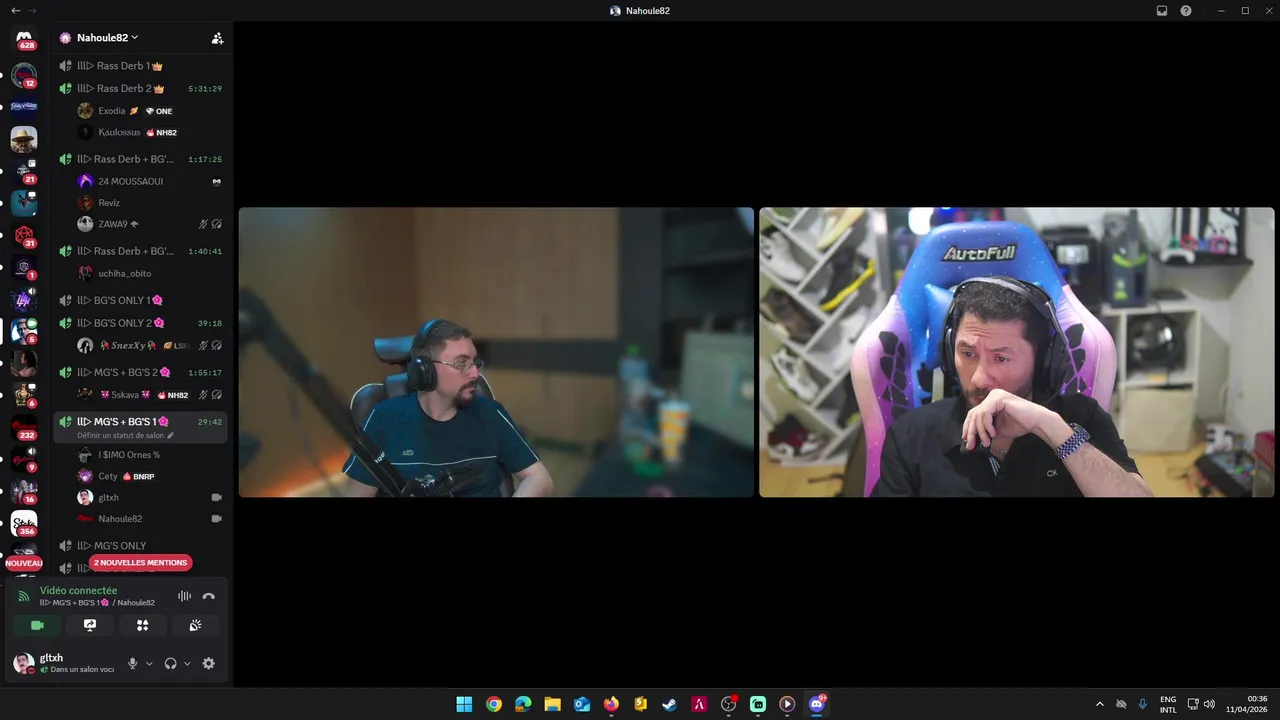
Task: Click the NOUVEAU badge in server list
Action: coord(24,563)
